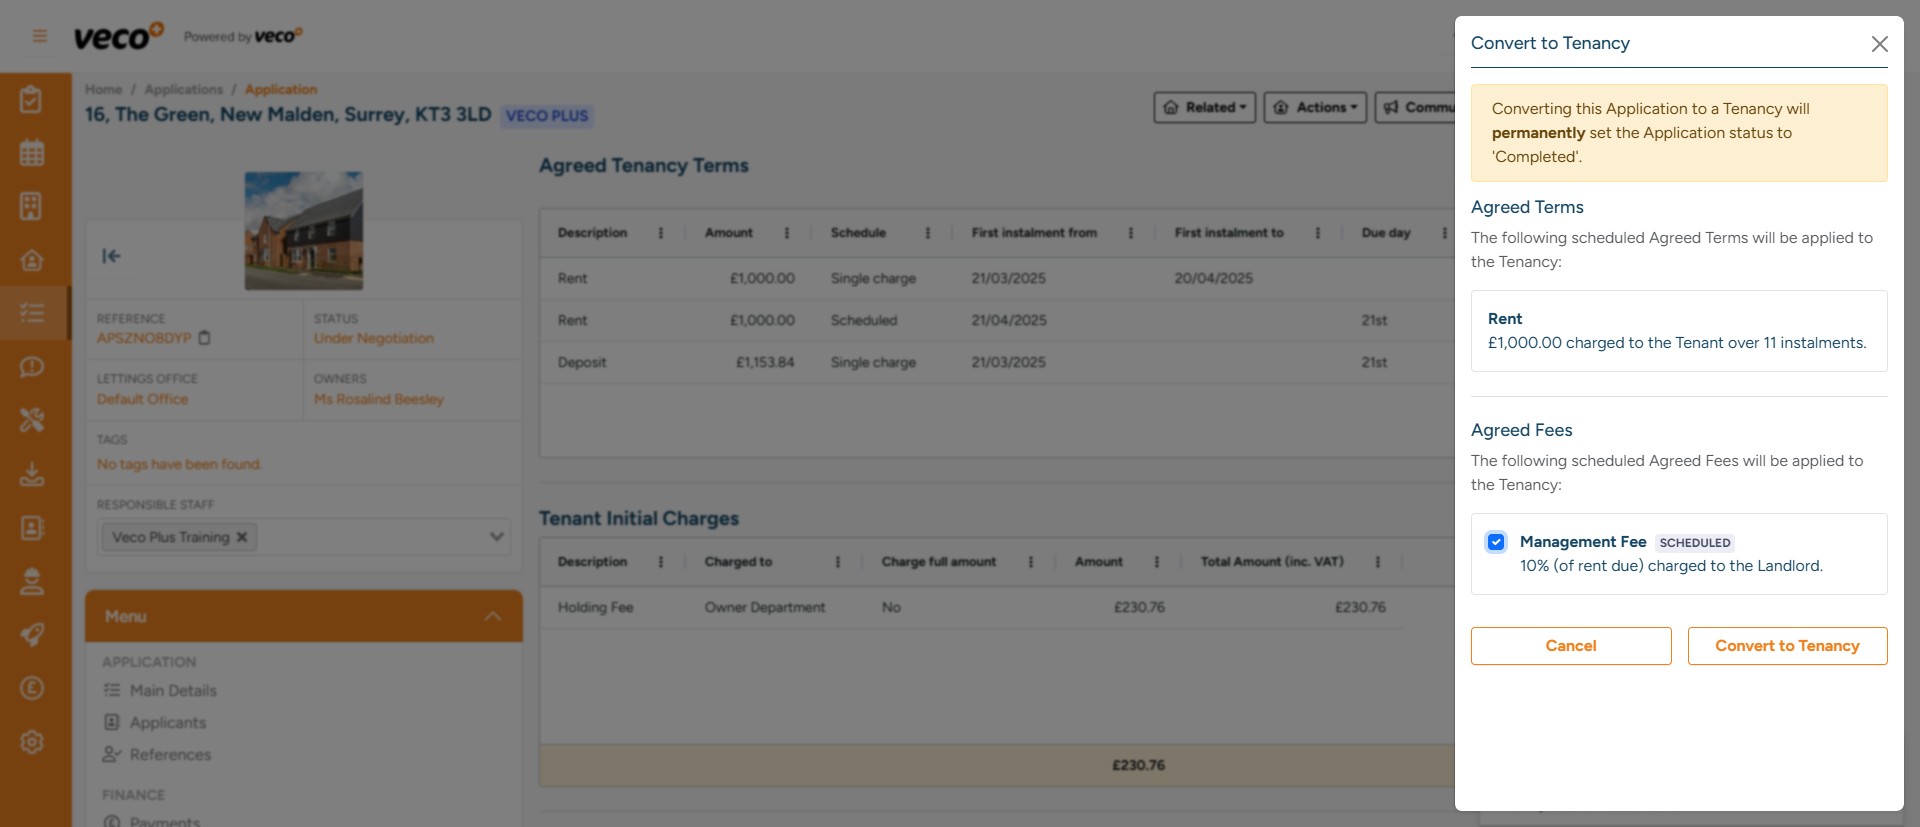Click the property photo thumbnail
Viewport: 1920px width, 827px height.
pyautogui.click(x=304, y=231)
